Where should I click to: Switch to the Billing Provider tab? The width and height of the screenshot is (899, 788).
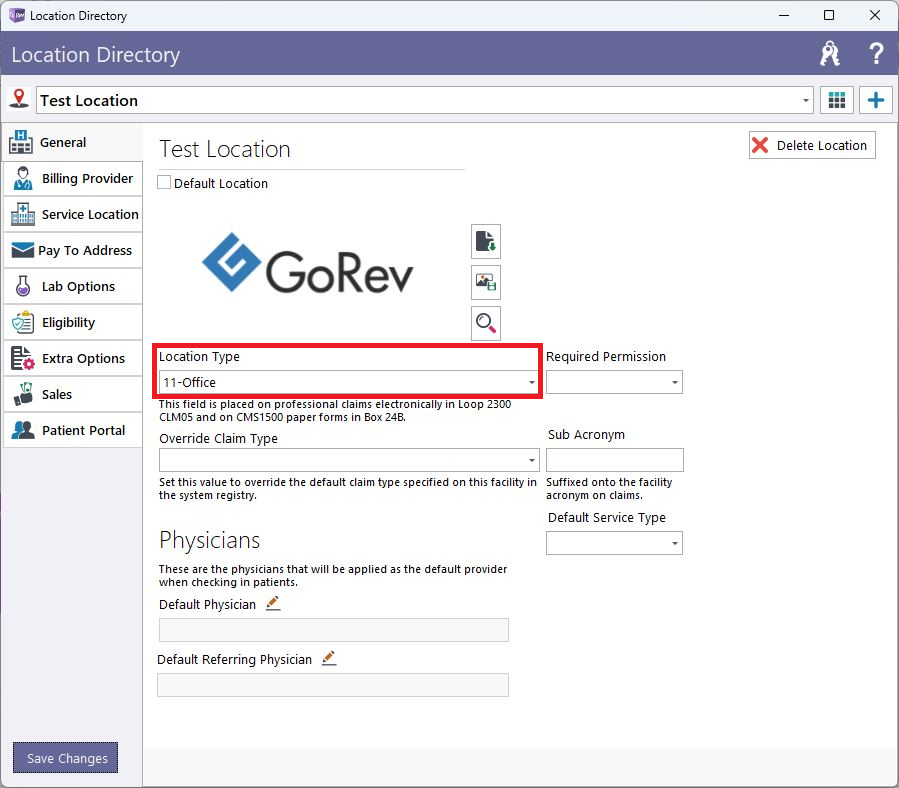pos(73,179)
